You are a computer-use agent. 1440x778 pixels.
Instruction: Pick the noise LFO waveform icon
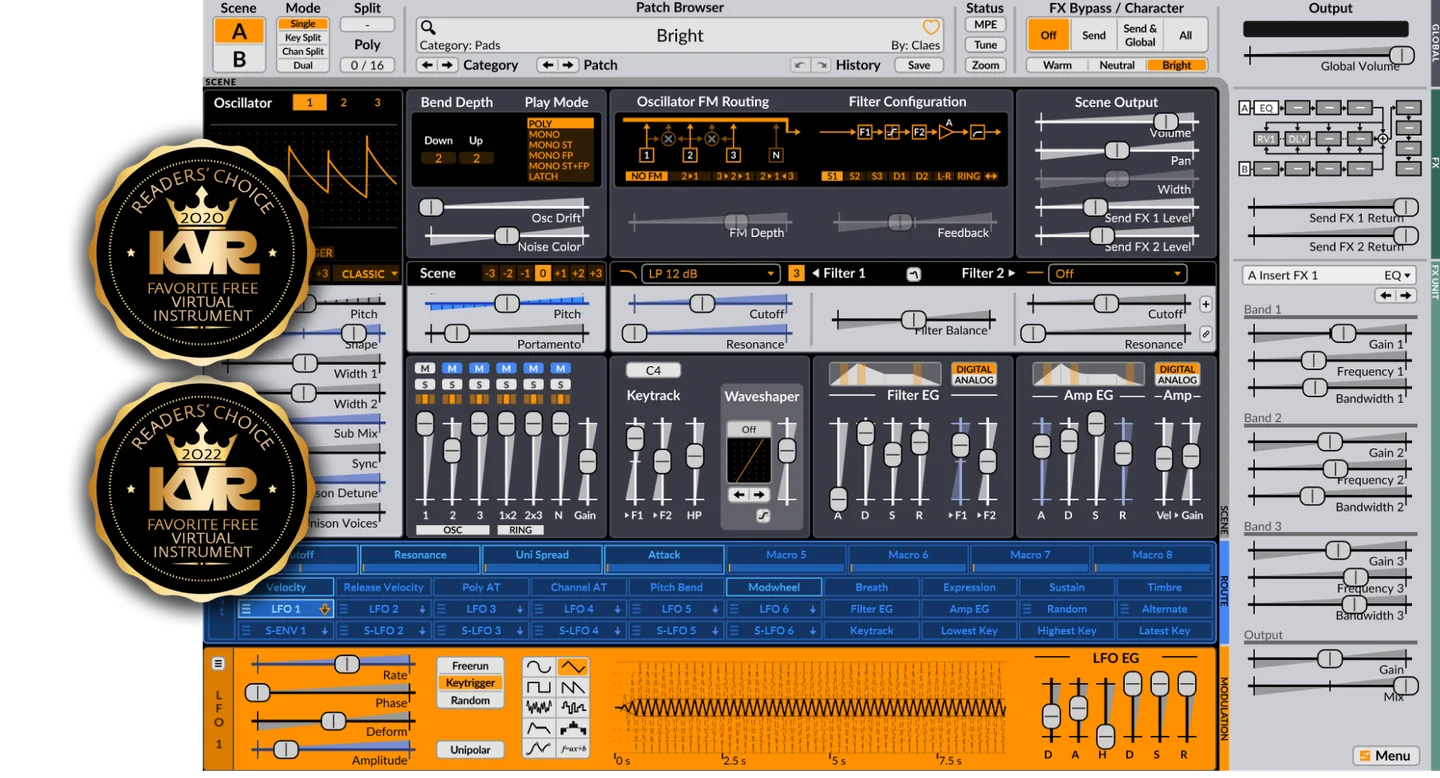pyautogui.click(x=538, y=707)
